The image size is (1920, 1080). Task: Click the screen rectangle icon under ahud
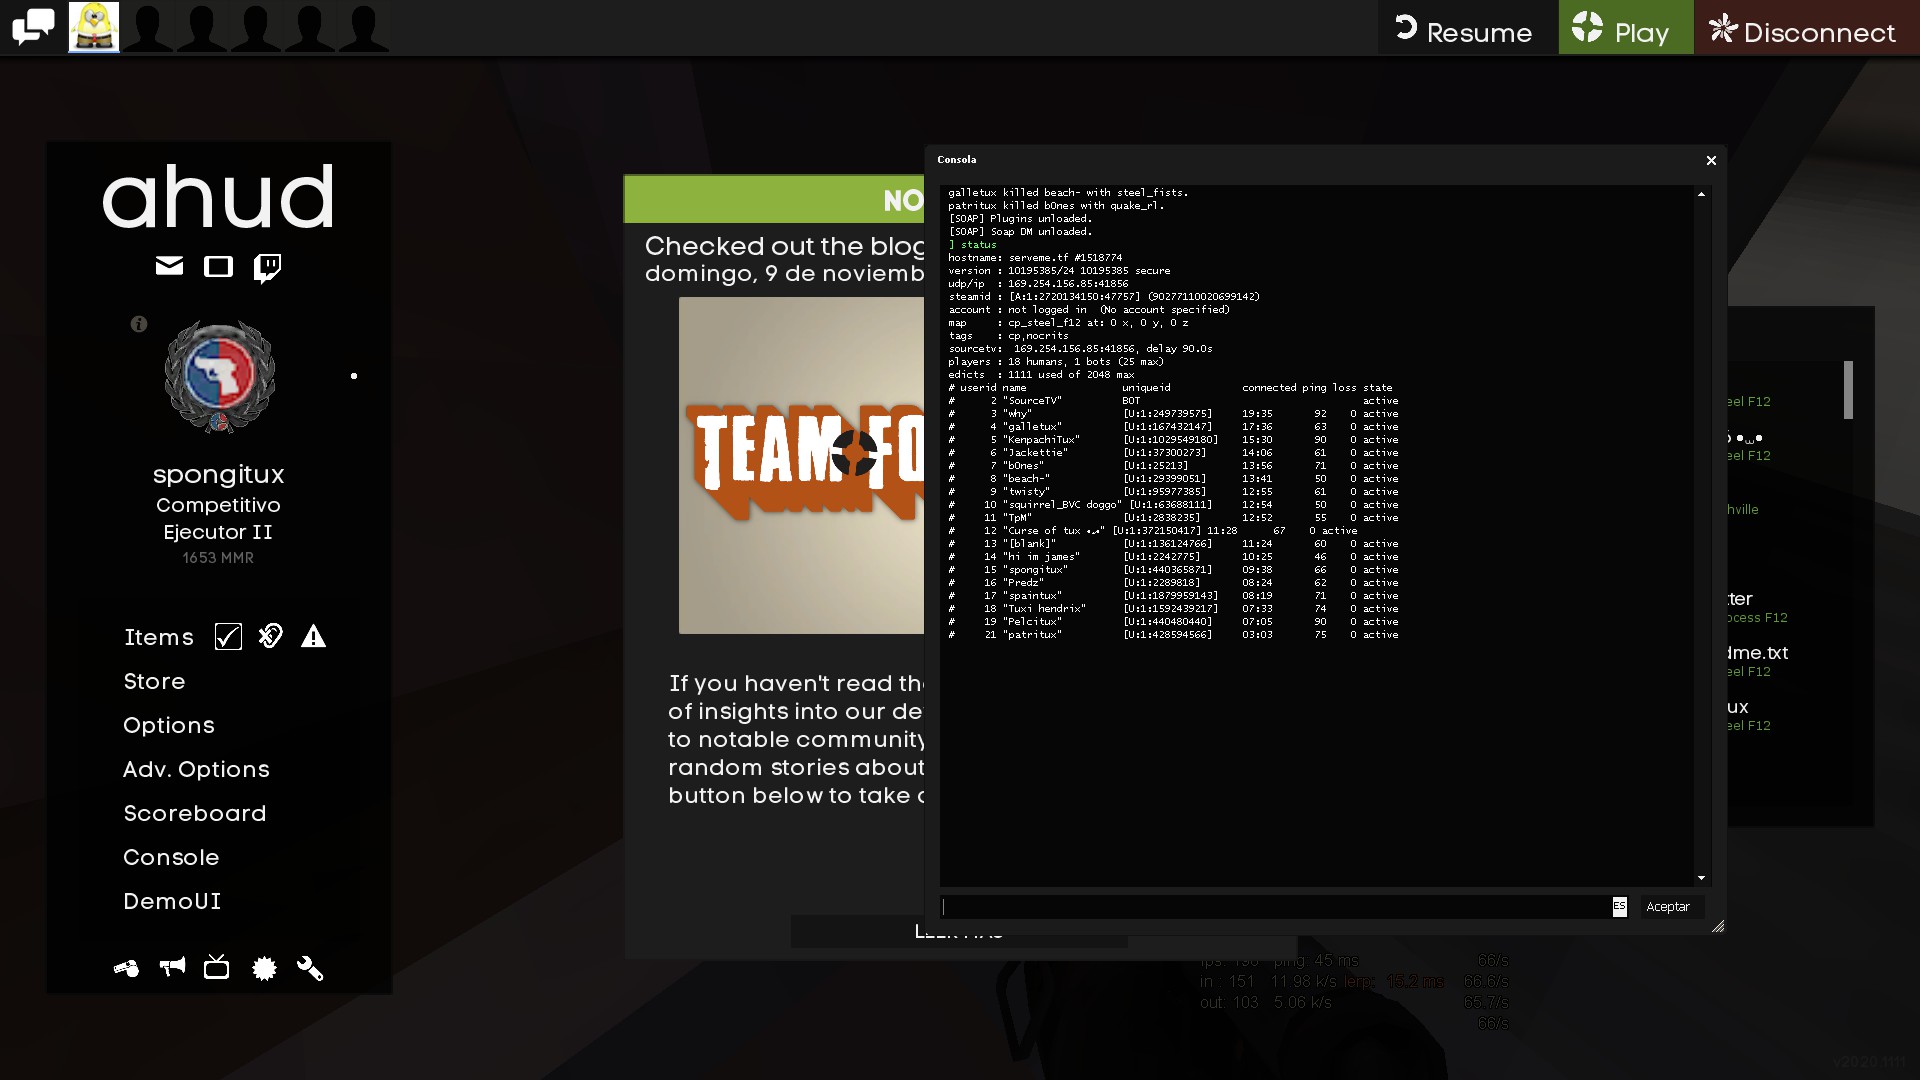coord(218,266)
